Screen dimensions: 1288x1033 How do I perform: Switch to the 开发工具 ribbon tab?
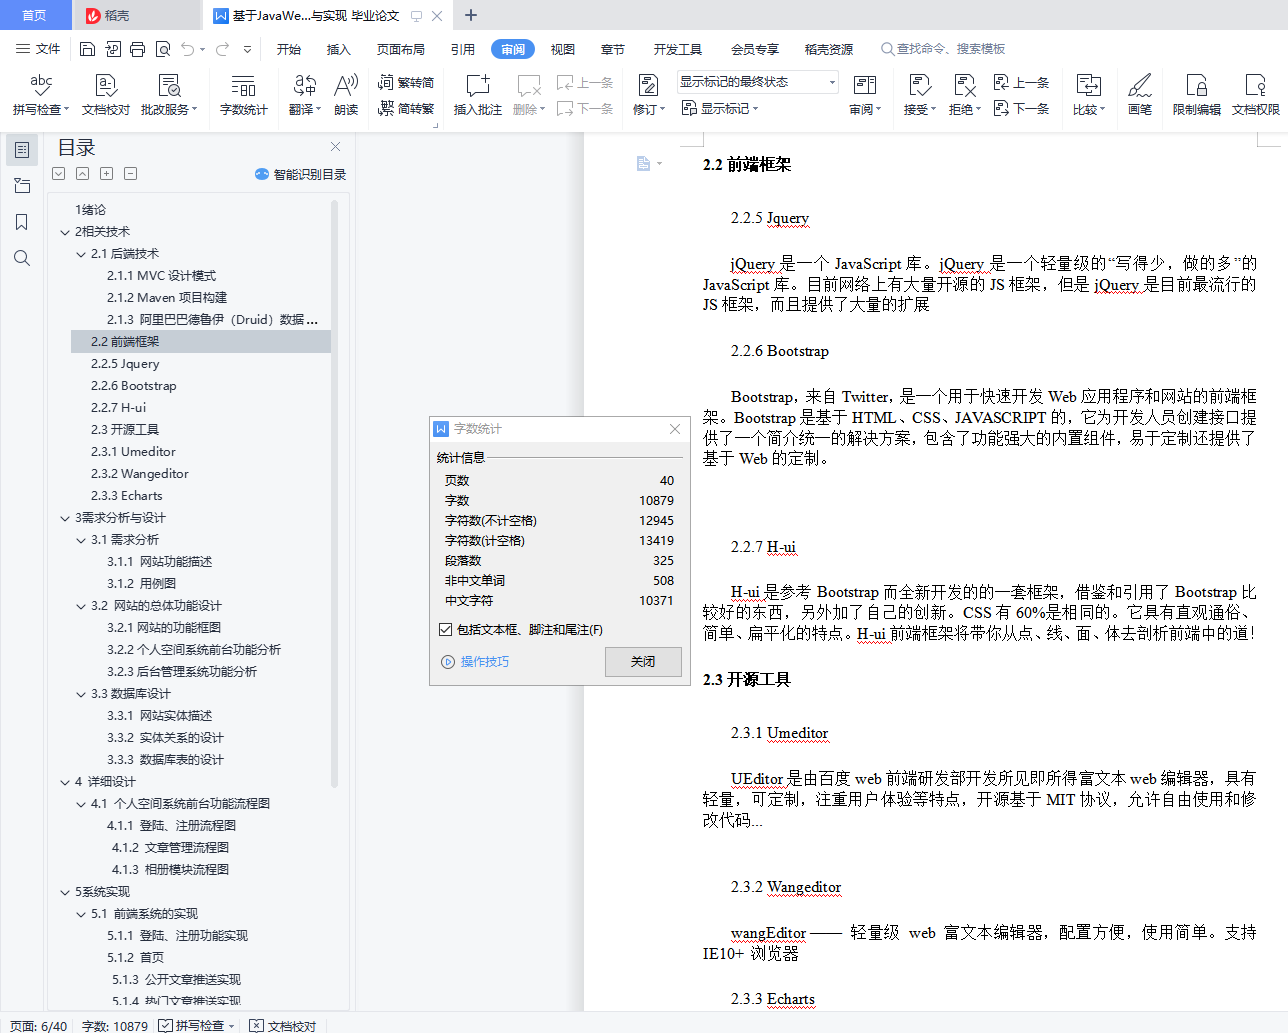pyautogui.click(x=678, y=49)
